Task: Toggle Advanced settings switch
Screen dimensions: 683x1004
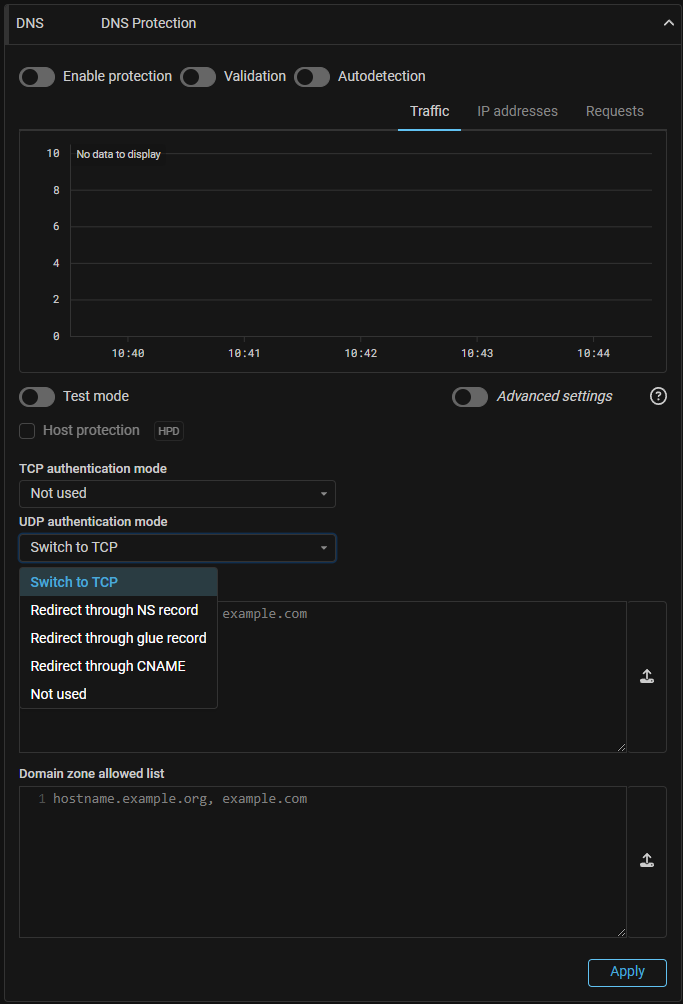Action: click(470, 397)
